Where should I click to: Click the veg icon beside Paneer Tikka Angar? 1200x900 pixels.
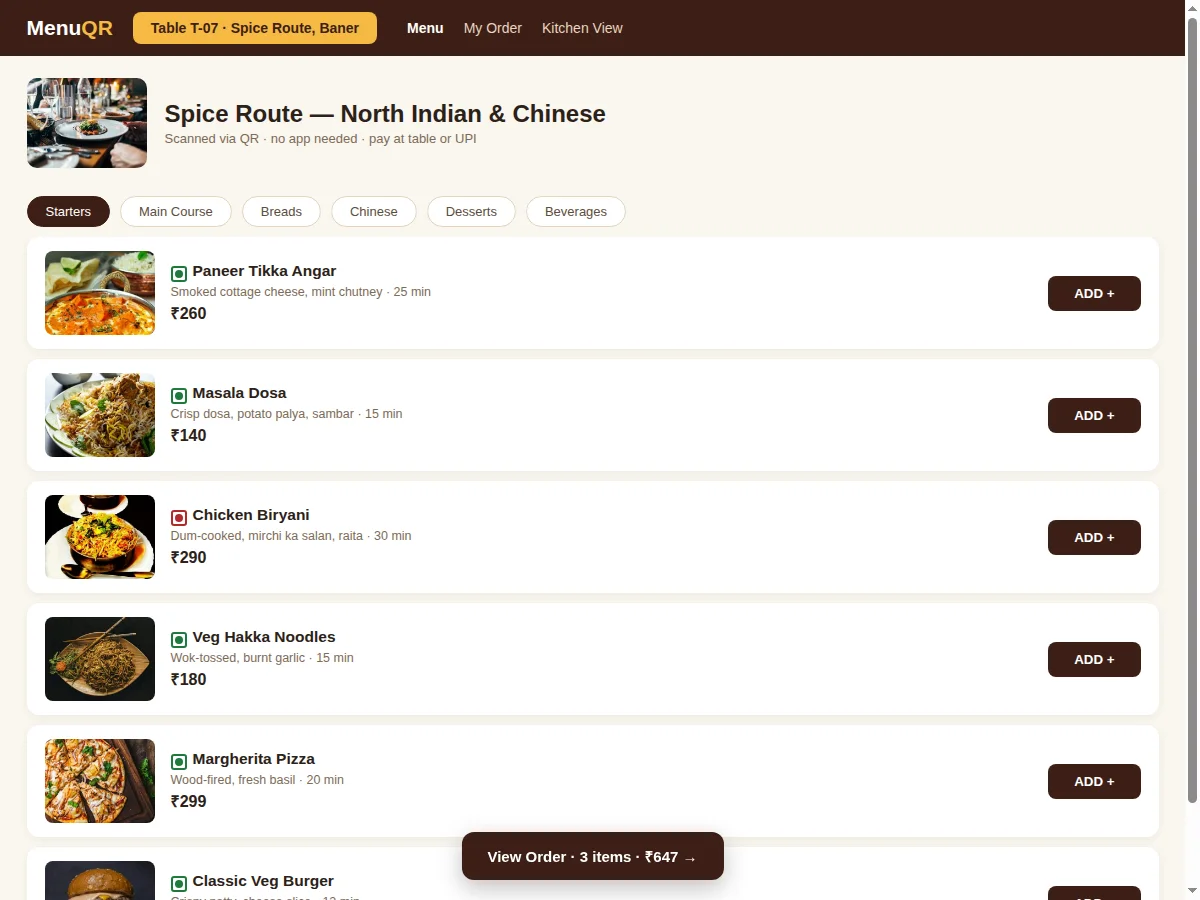[x=179, y=273]
